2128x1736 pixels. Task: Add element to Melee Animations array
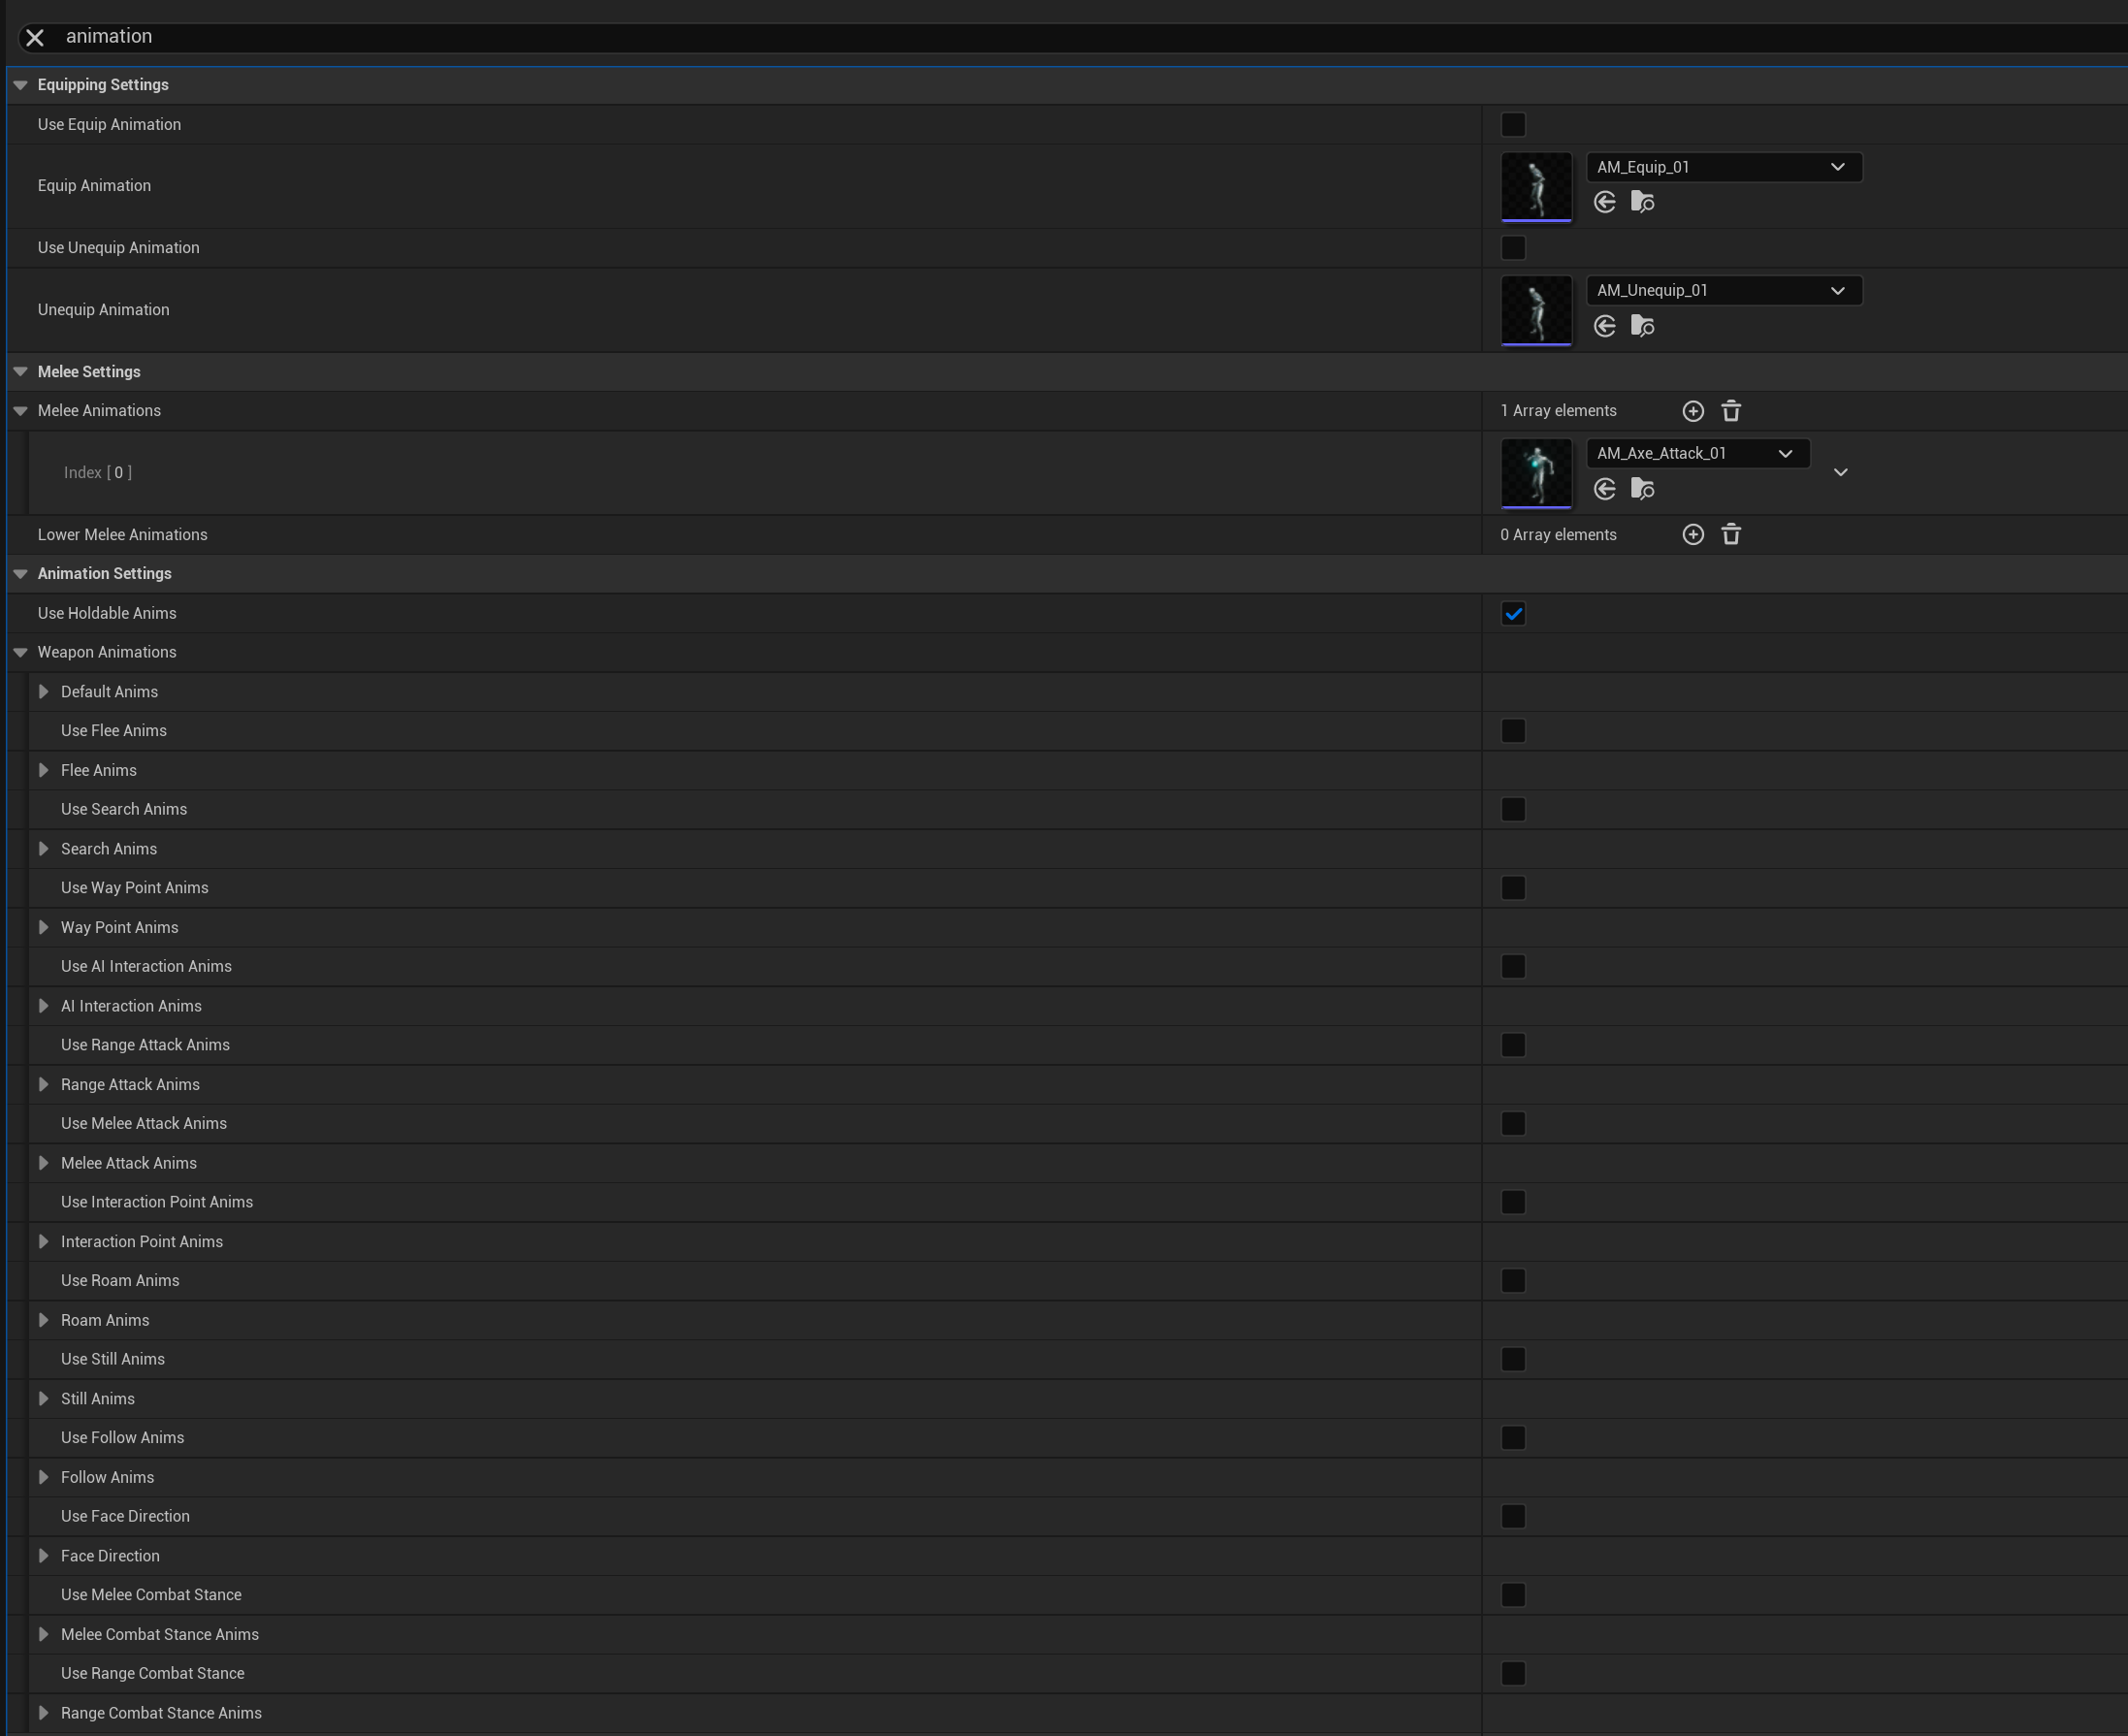click(x=1692, y=411)
